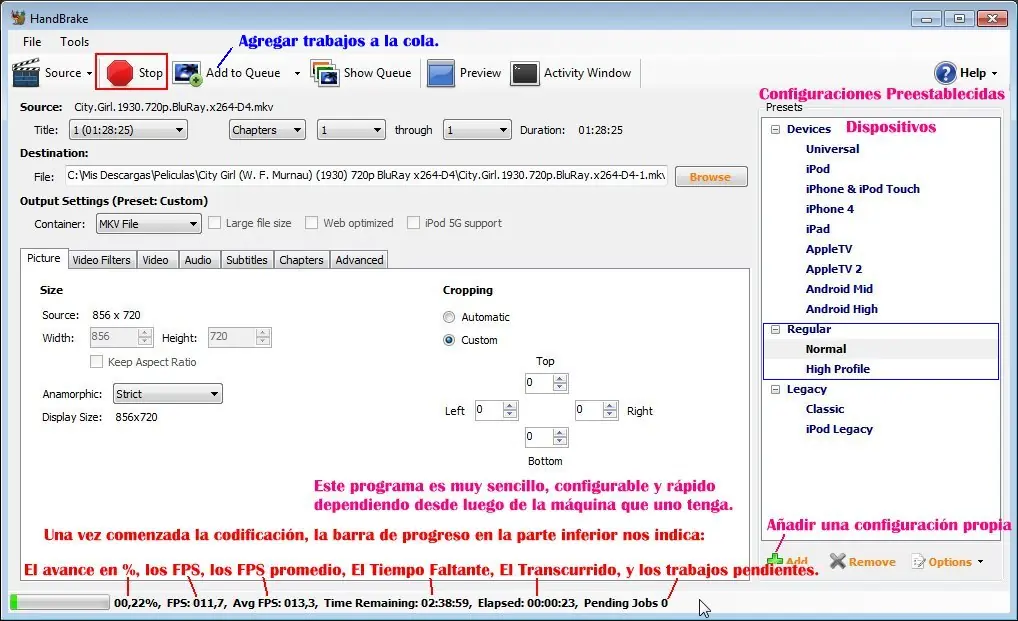The height and width of the screenshot is (621, 1018).
Task: Open preset Options menu
Action: (947, 561)
